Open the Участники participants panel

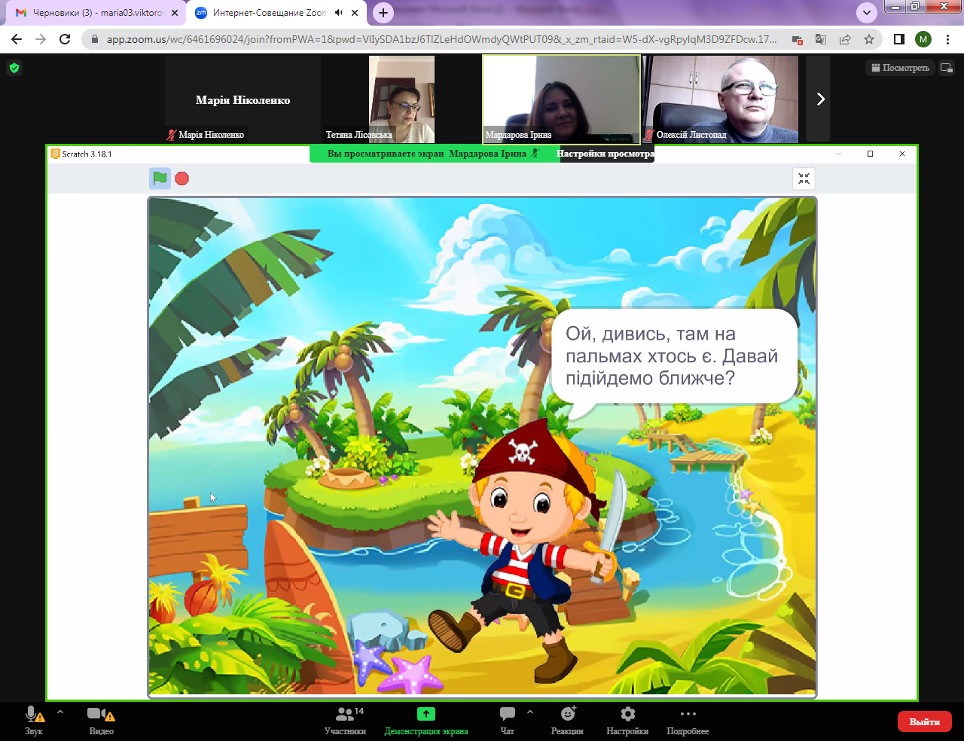(346, 721)
